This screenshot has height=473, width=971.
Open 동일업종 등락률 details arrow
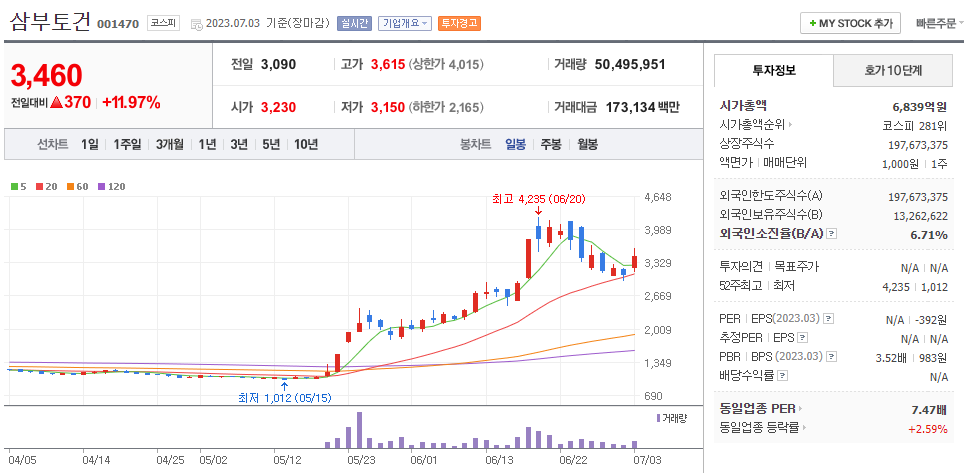[x=804, y=427]
